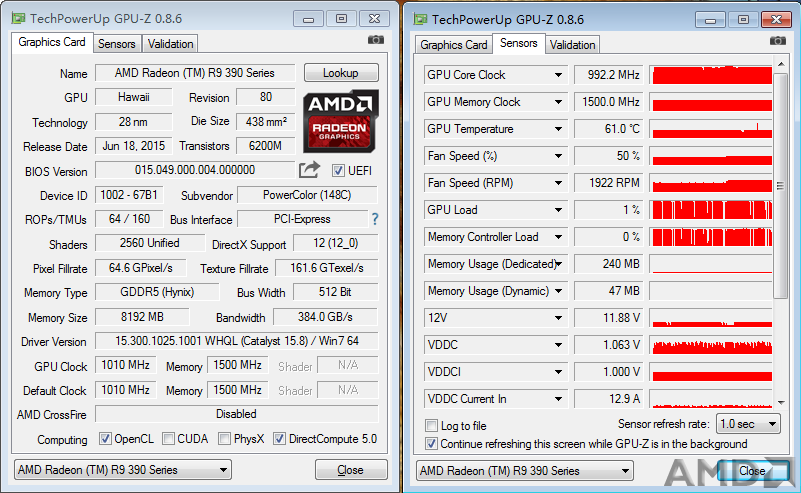Open the VDDCI sensor dropdown
The height and width of the screenshot is (493, 801).
tap(558, 372)
